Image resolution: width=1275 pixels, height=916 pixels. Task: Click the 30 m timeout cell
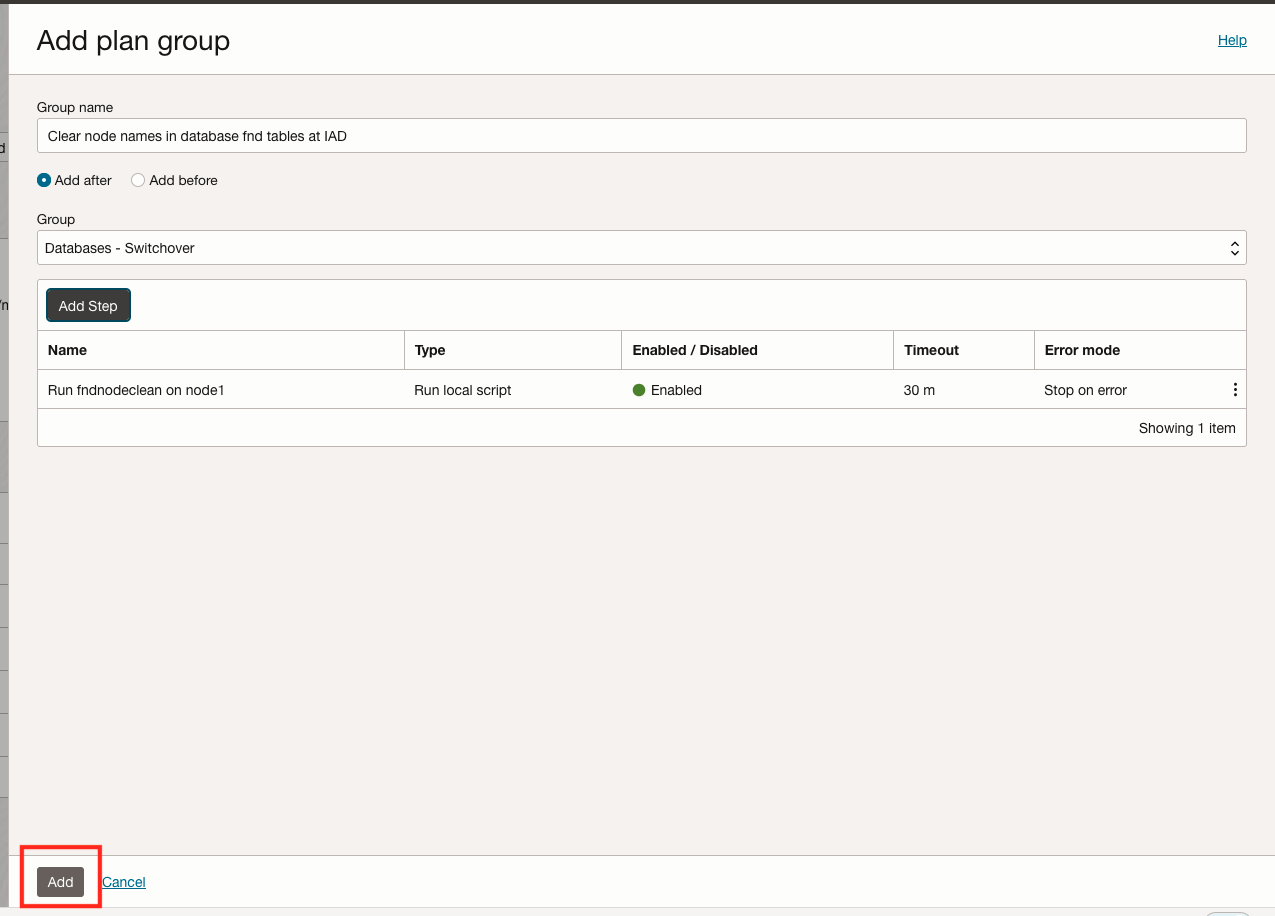[x=919, y=390]
